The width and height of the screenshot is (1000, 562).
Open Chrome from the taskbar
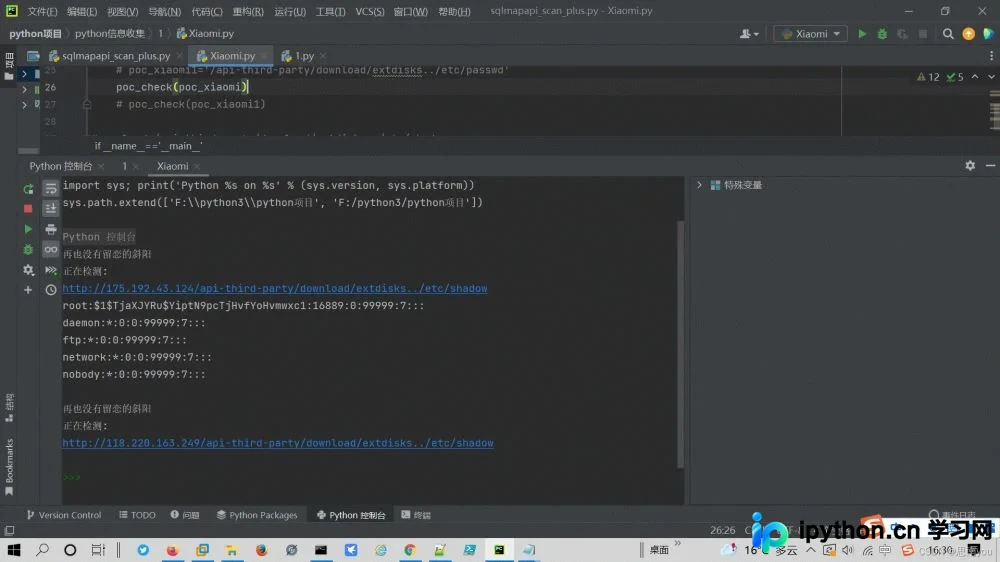(409, 550)
